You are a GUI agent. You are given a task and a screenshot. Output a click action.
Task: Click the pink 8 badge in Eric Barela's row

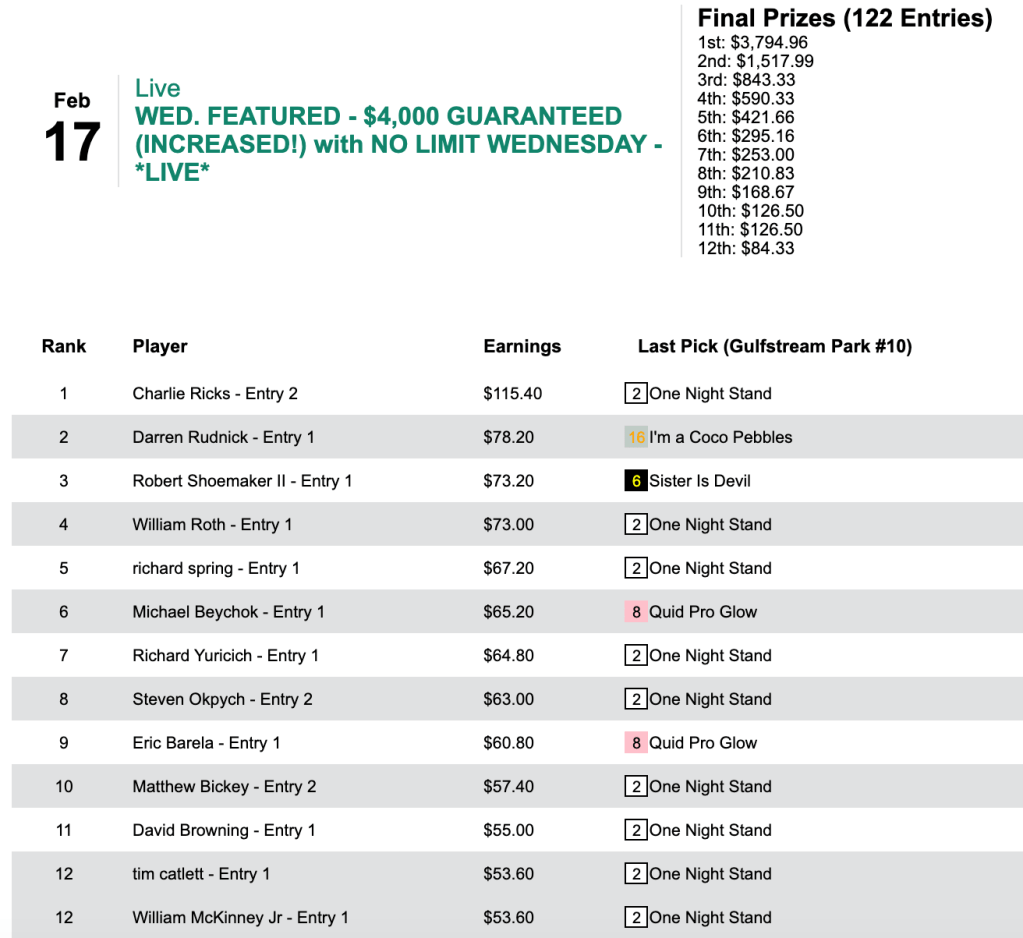click(x=635, y=743)
